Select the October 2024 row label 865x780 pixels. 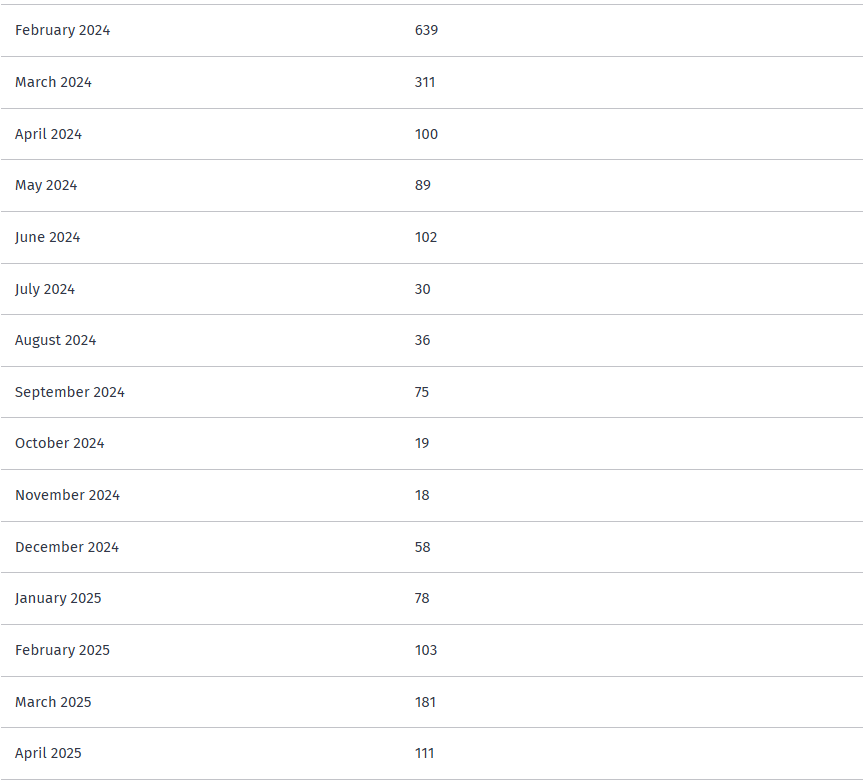point(60,444)
